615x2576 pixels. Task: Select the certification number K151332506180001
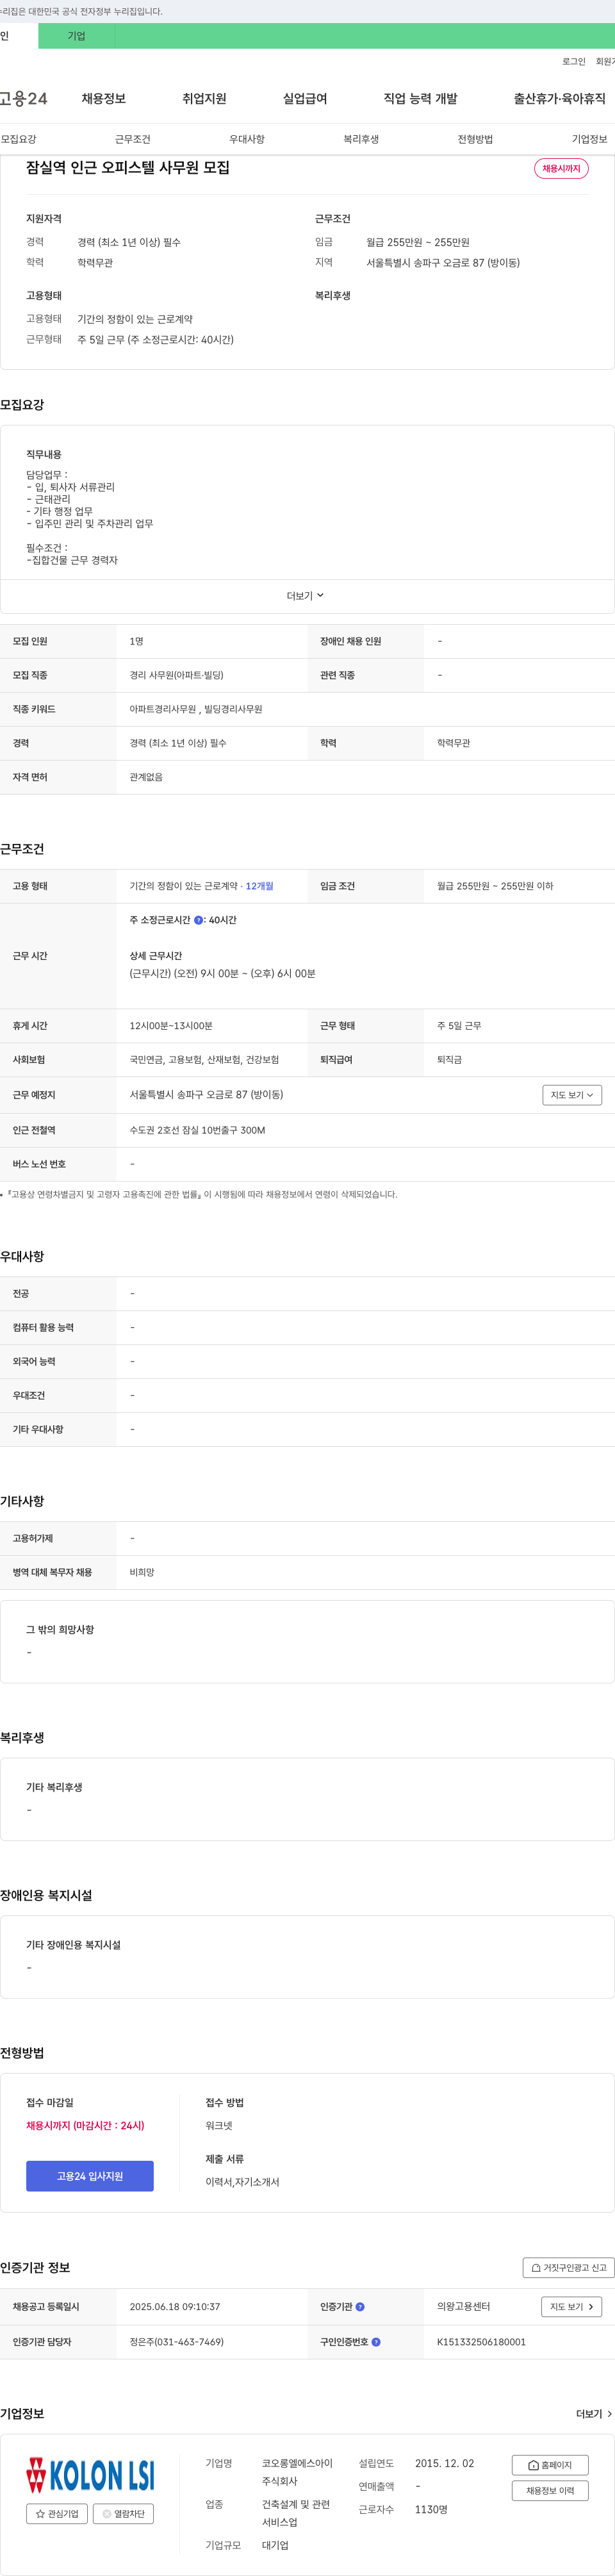481,2342
